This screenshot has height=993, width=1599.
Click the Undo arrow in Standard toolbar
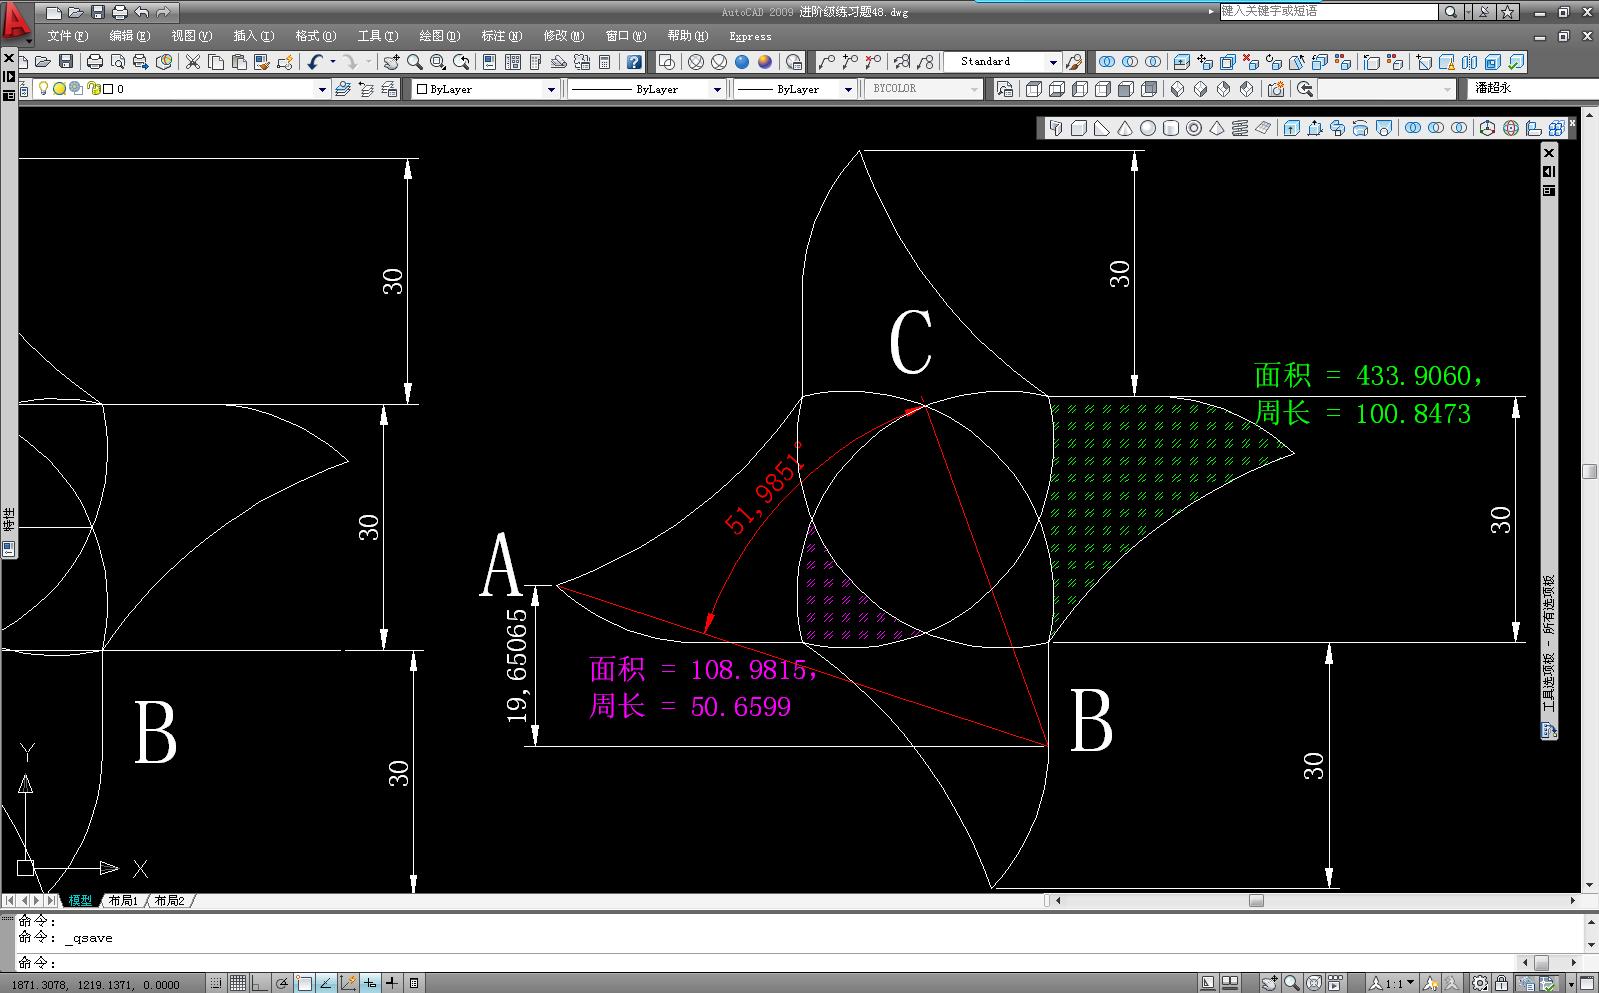[314, 61]
